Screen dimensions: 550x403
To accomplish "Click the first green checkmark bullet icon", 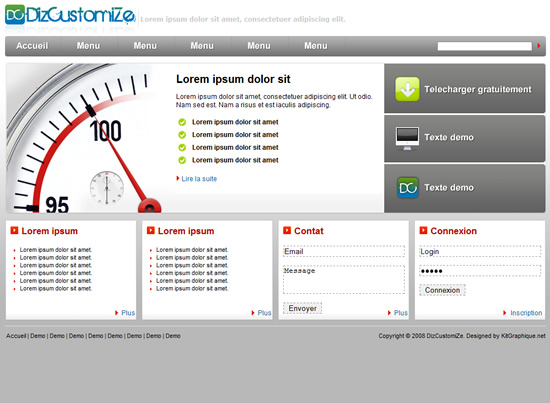I will 182,122.
